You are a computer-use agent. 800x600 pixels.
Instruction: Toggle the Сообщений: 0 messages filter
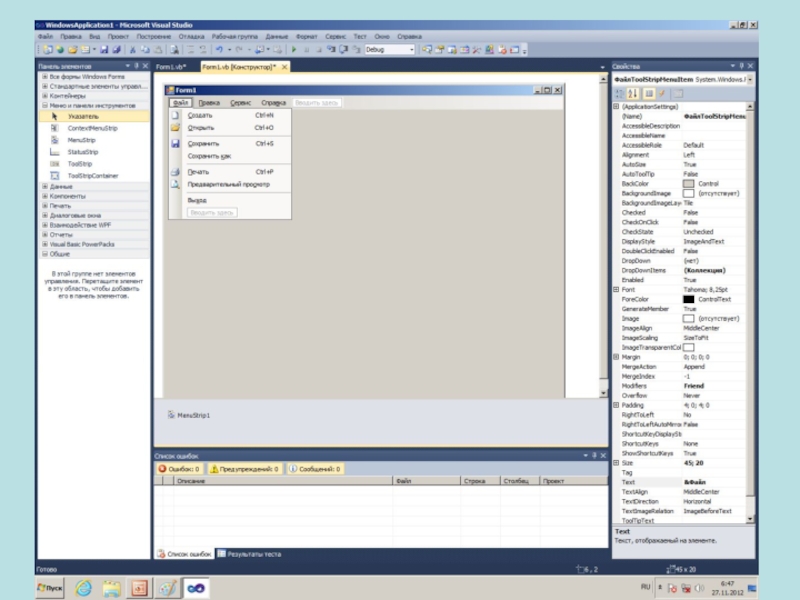click(316, 468)
